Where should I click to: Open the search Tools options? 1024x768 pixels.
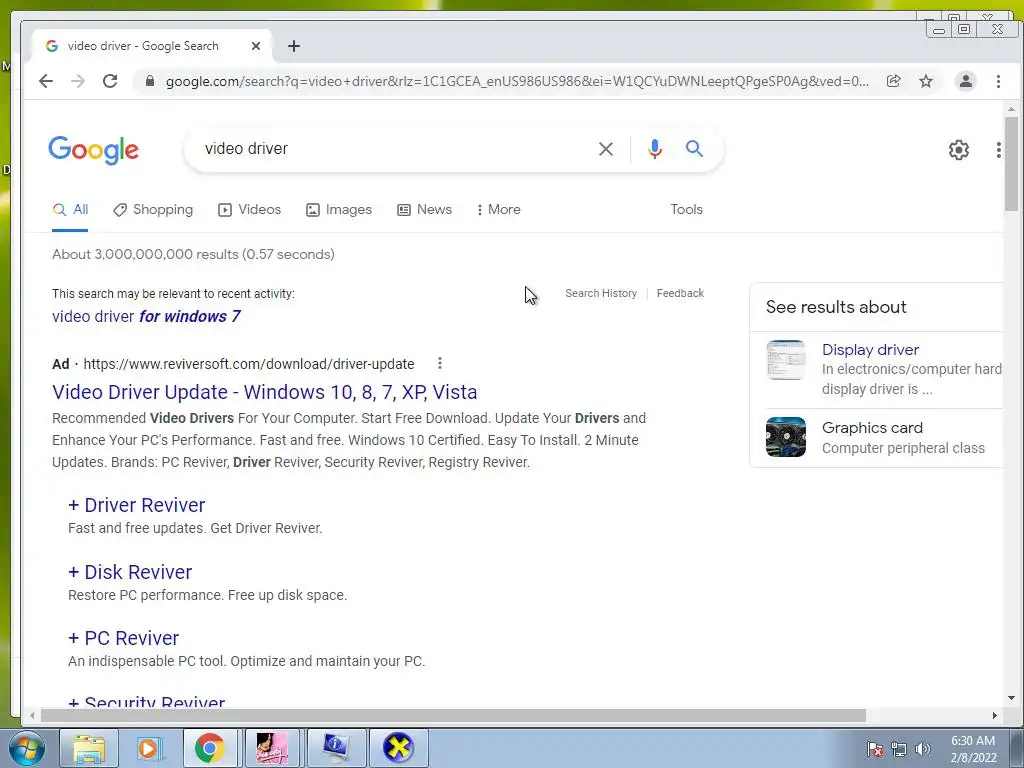pos(686,210)
